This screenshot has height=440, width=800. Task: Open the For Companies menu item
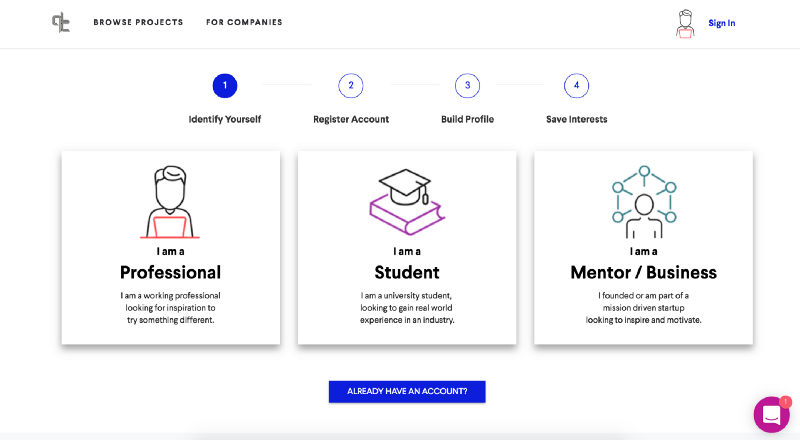(244, 22)
